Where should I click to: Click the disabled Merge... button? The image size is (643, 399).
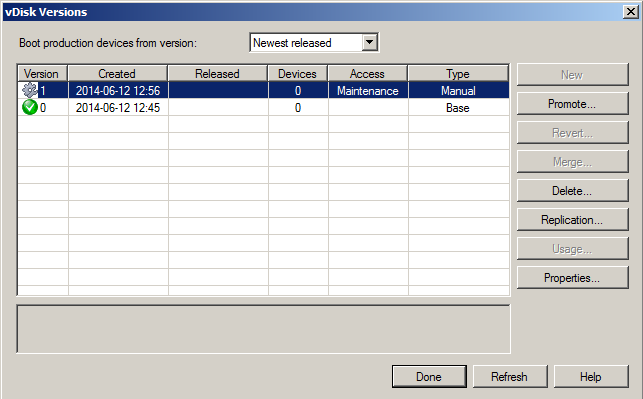coord(572,162)
